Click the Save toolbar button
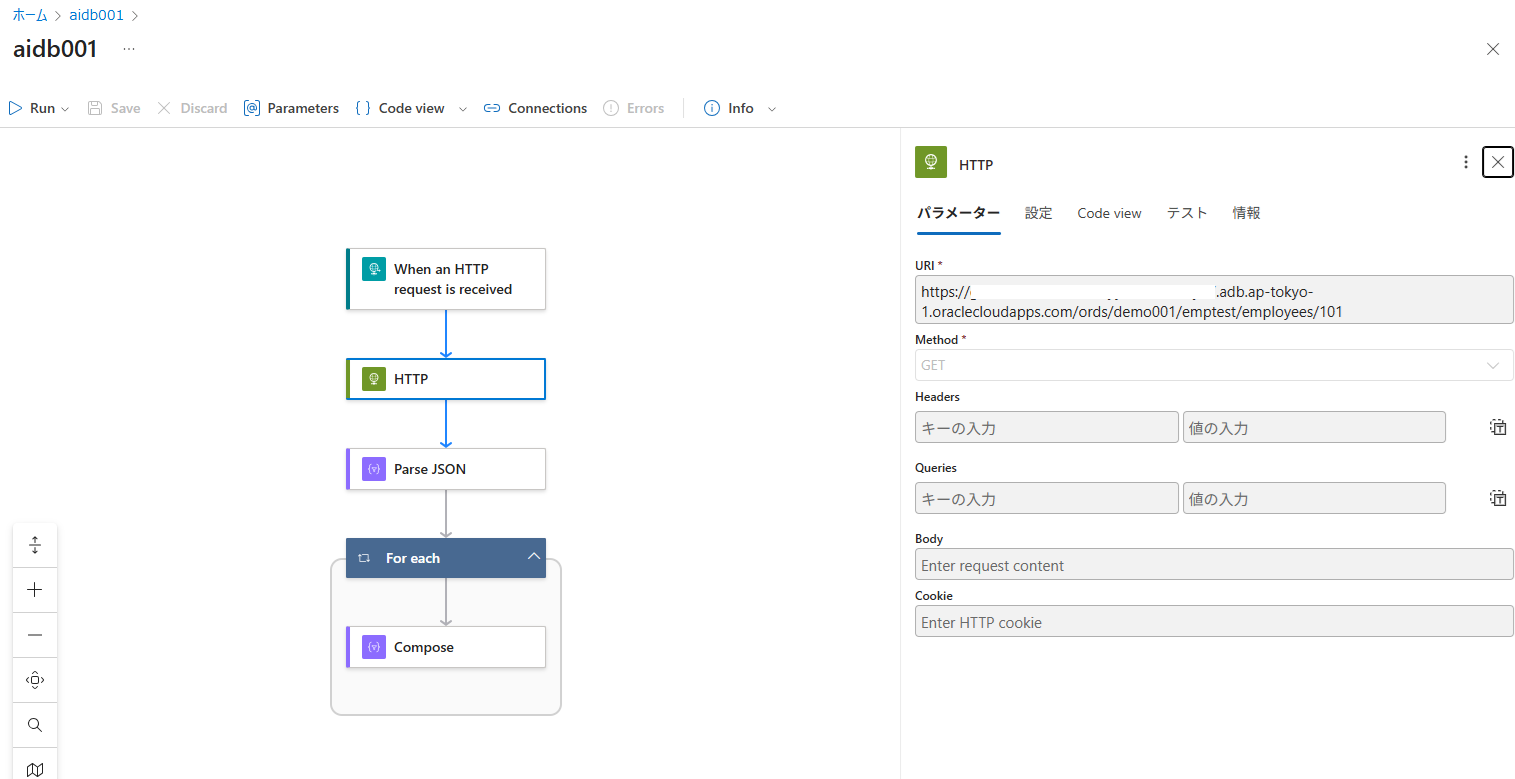Viewport: 1515px width, 779px height. [114, 108]
